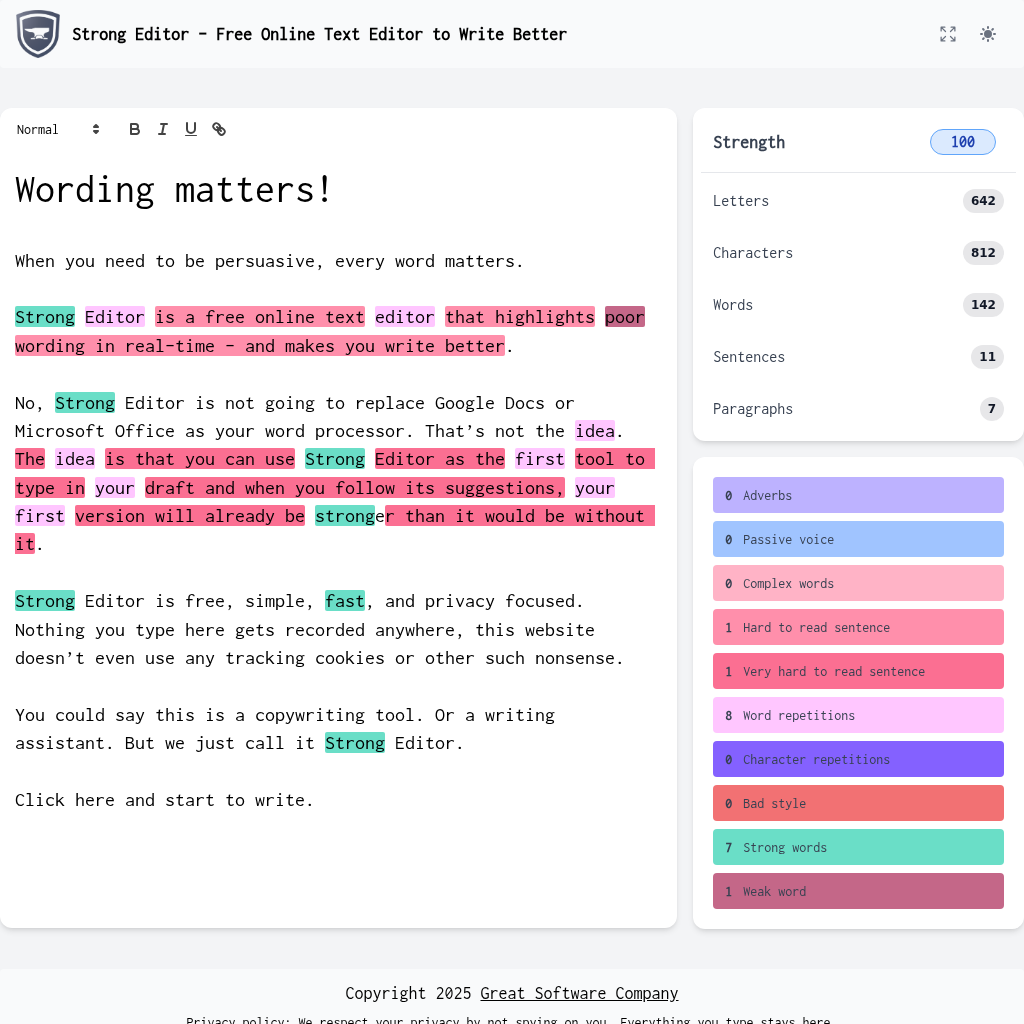Click the text 'Google Docs' in the paragraph
1024x1024 pixels.
pos(489,403)
